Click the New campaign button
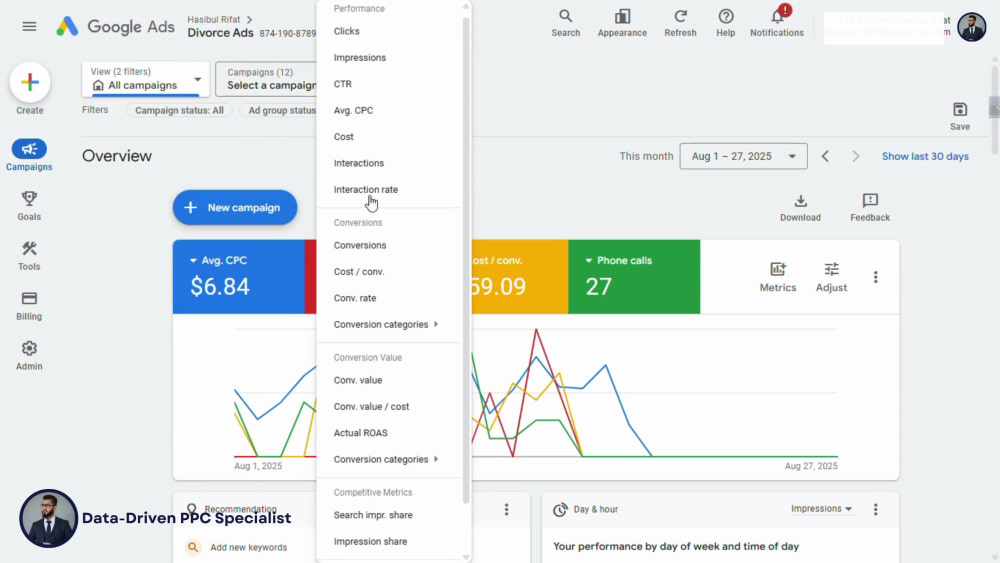This screenshot has height=563, width=1000. tap(235, 207)
